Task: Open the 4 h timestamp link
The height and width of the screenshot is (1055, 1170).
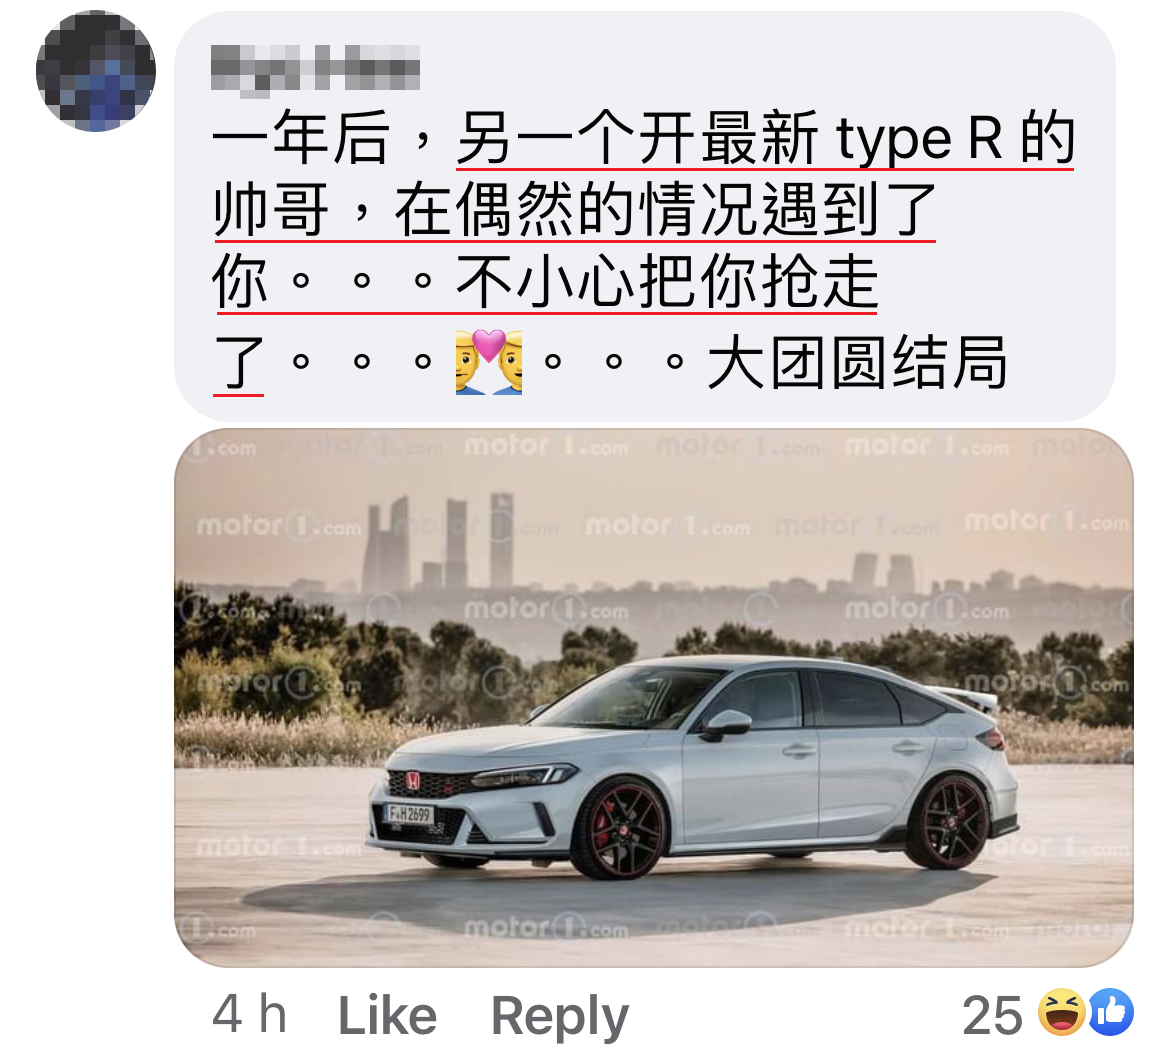Action: pos(249,1015)
